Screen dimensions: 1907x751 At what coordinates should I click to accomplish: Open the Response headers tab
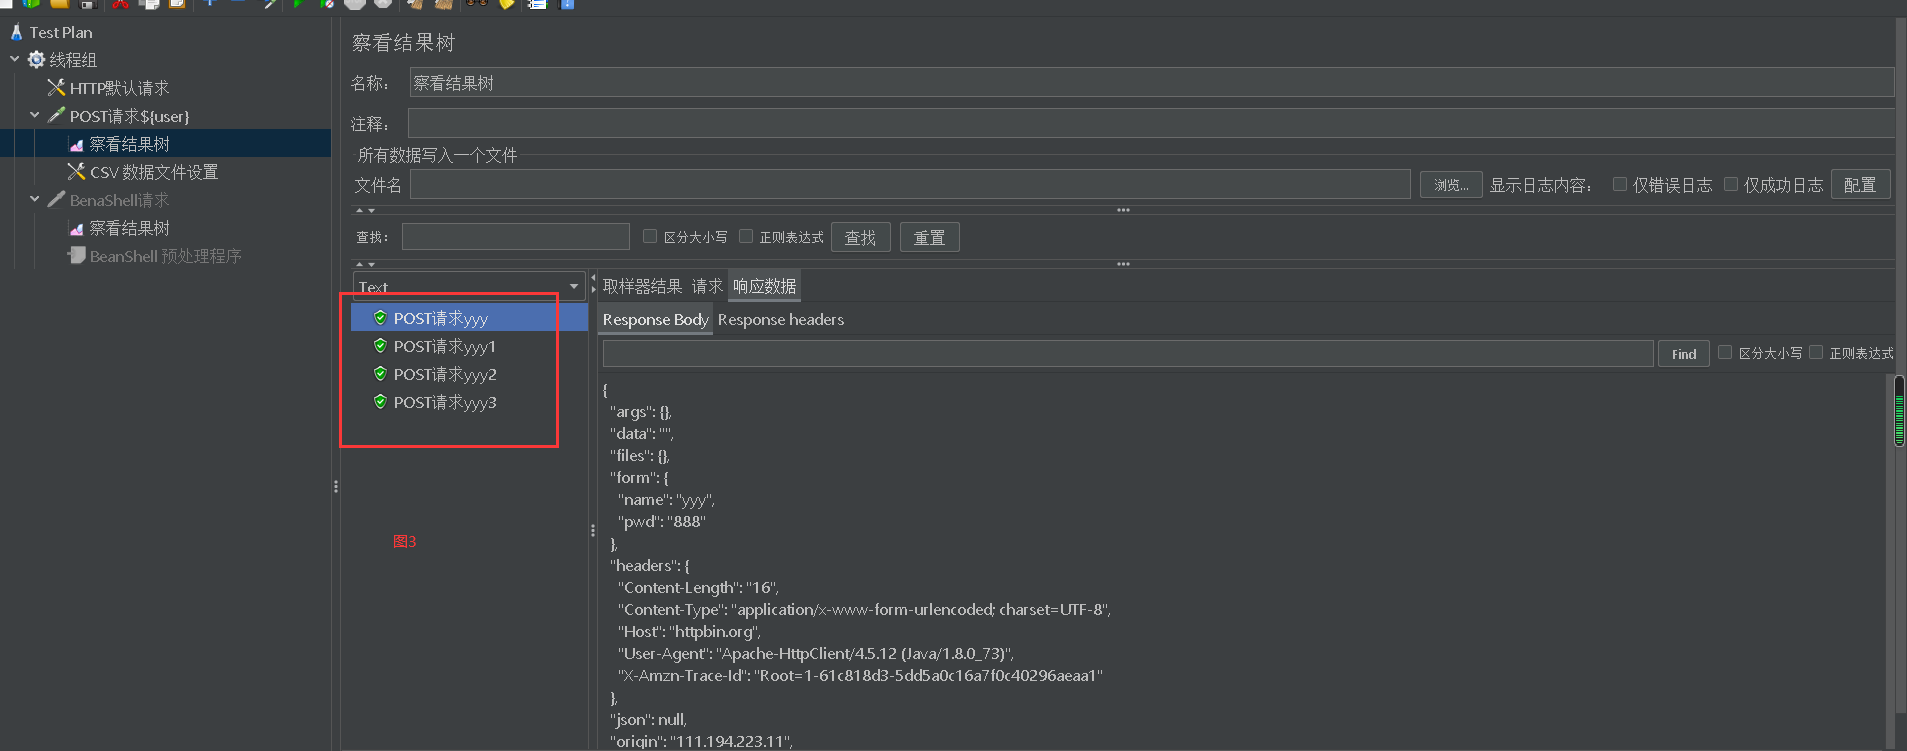tap(781, 320)
